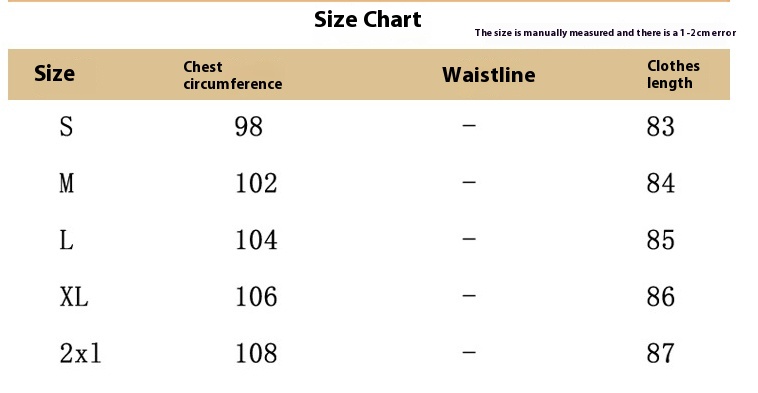Select the M size row label
758x393 pixels.
(x=67, y=183)
